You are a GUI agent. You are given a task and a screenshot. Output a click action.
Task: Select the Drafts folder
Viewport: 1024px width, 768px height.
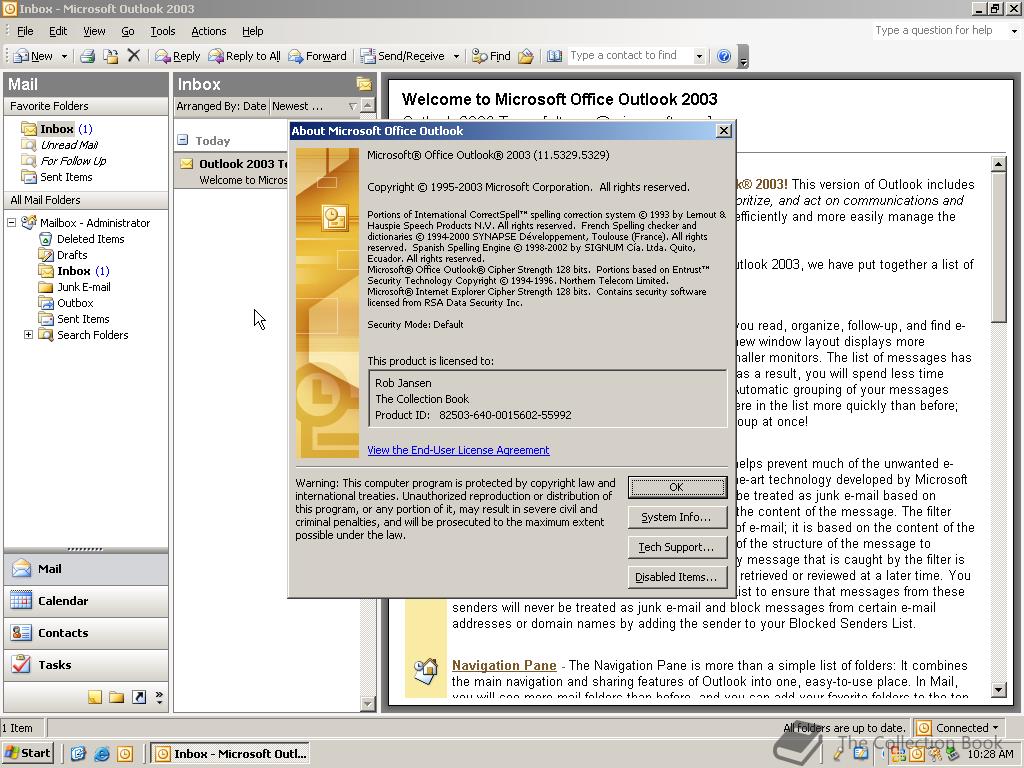[63, 255]
